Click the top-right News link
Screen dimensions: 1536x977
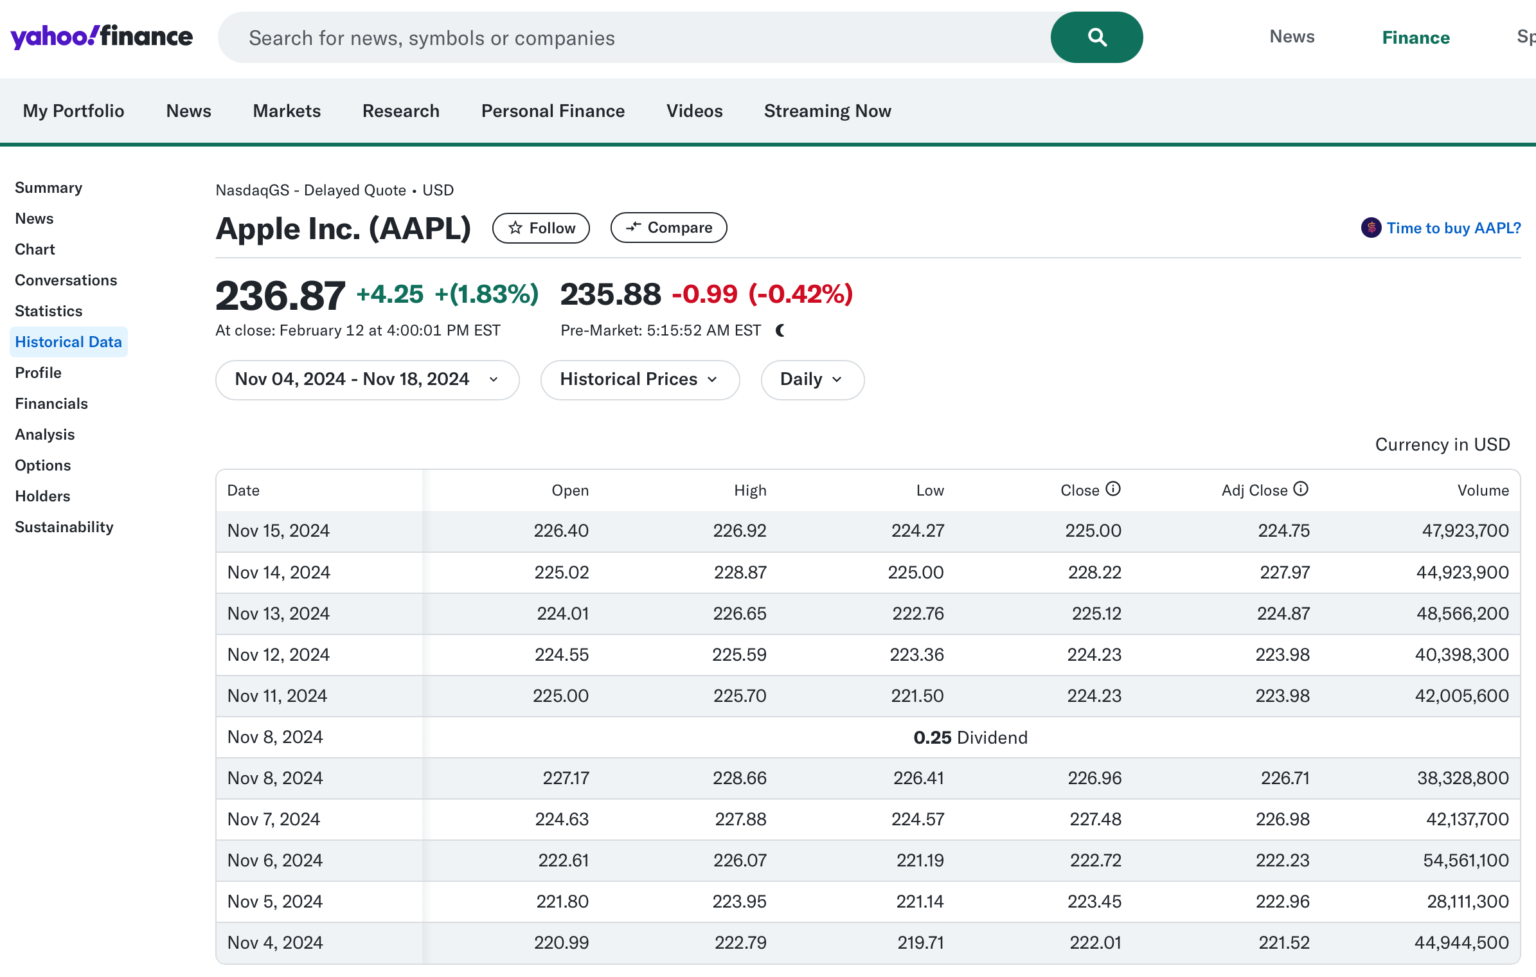click(x=1292, y=37)
